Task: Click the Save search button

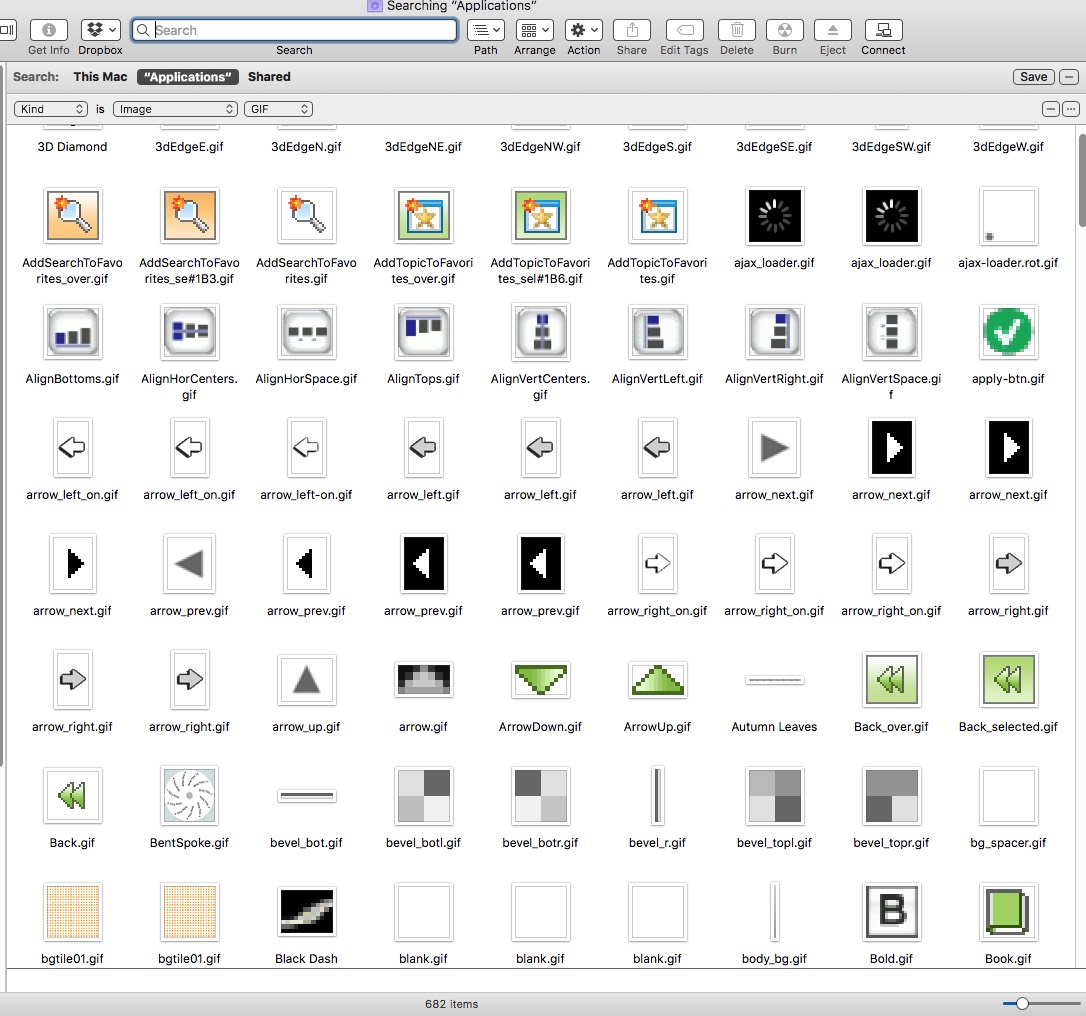Action: click(x=1033, y=77)
